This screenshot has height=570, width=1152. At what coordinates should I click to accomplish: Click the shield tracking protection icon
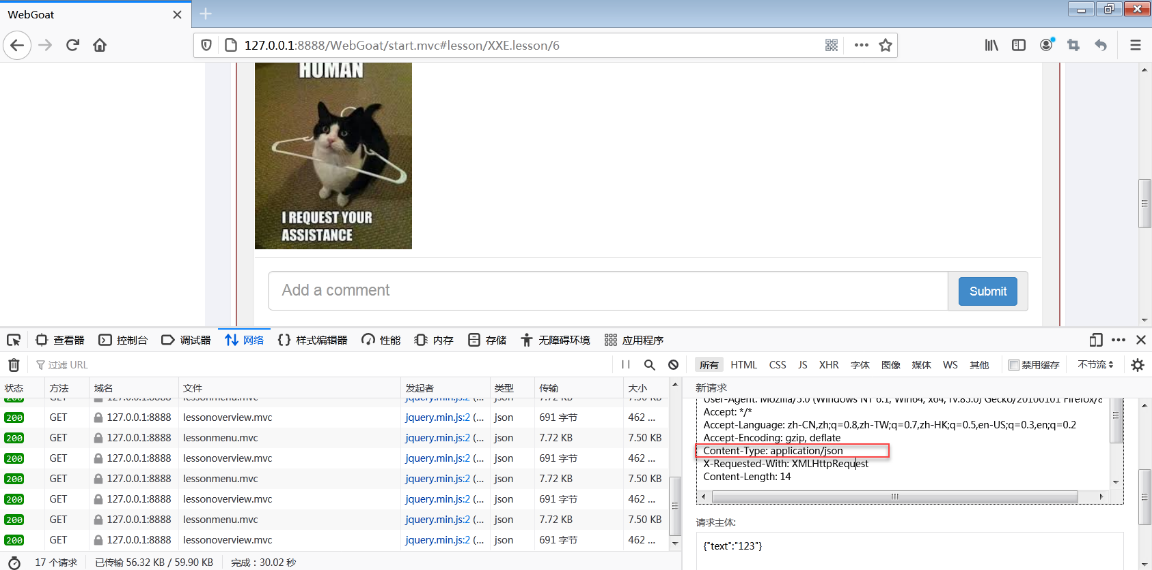(206, 45)
